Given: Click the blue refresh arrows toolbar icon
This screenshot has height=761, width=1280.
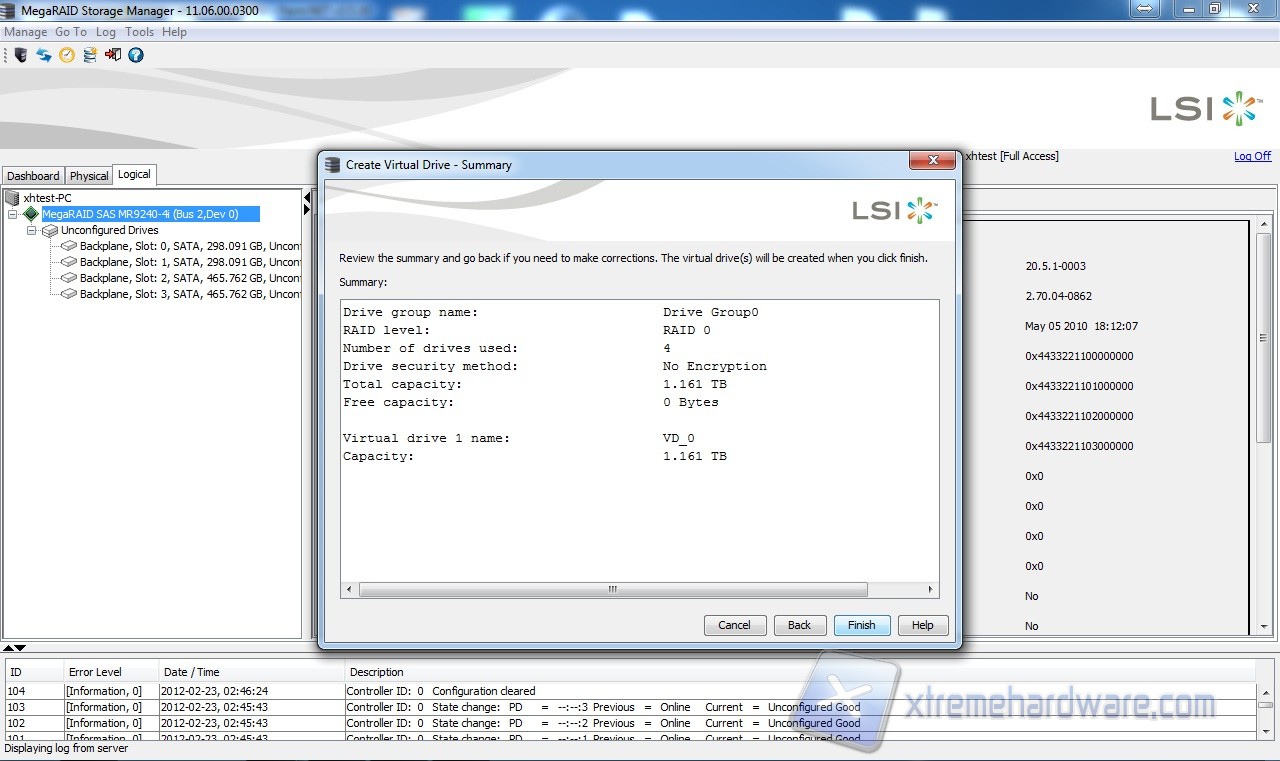Looking at the screenshot, I should [44, 55].
